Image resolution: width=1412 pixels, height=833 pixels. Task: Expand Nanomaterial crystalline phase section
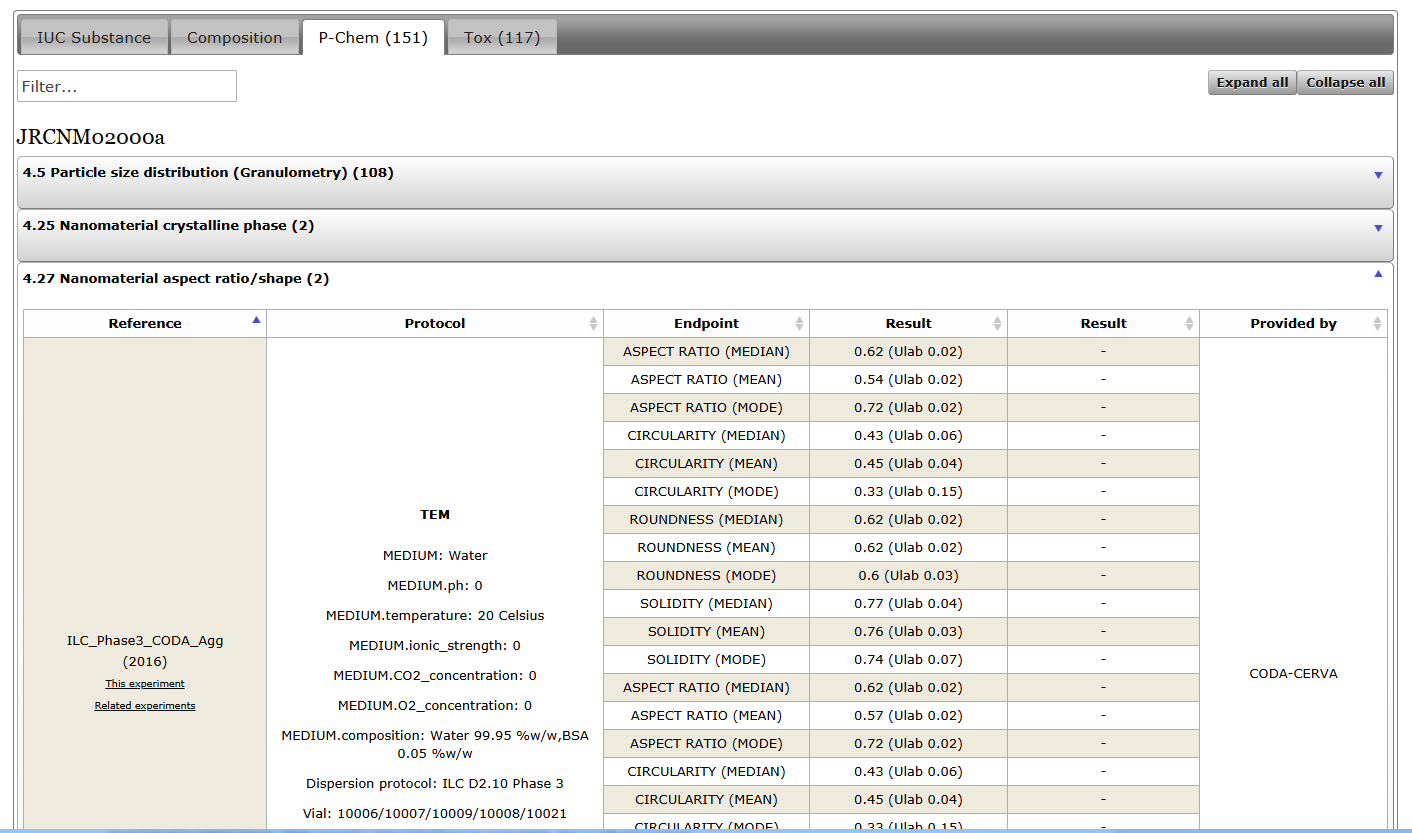pos(1378,228)
